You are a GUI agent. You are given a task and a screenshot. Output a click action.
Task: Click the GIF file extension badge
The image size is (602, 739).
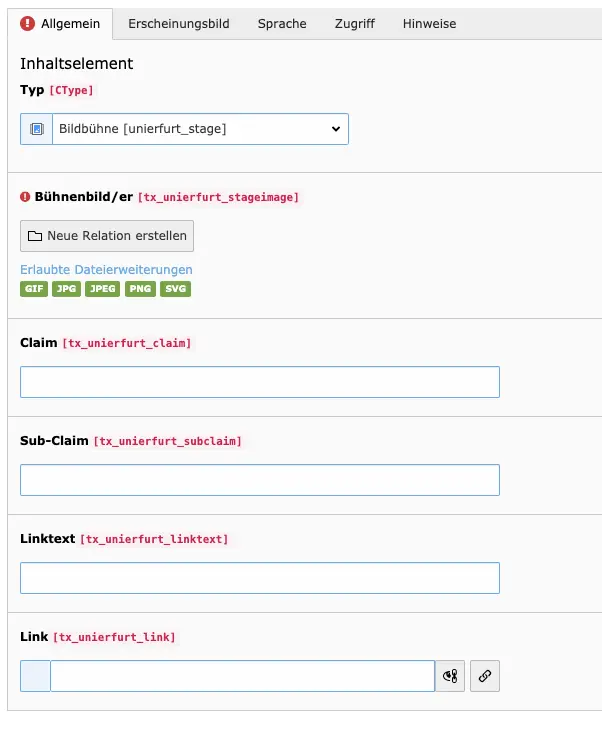tap(34, 289)
